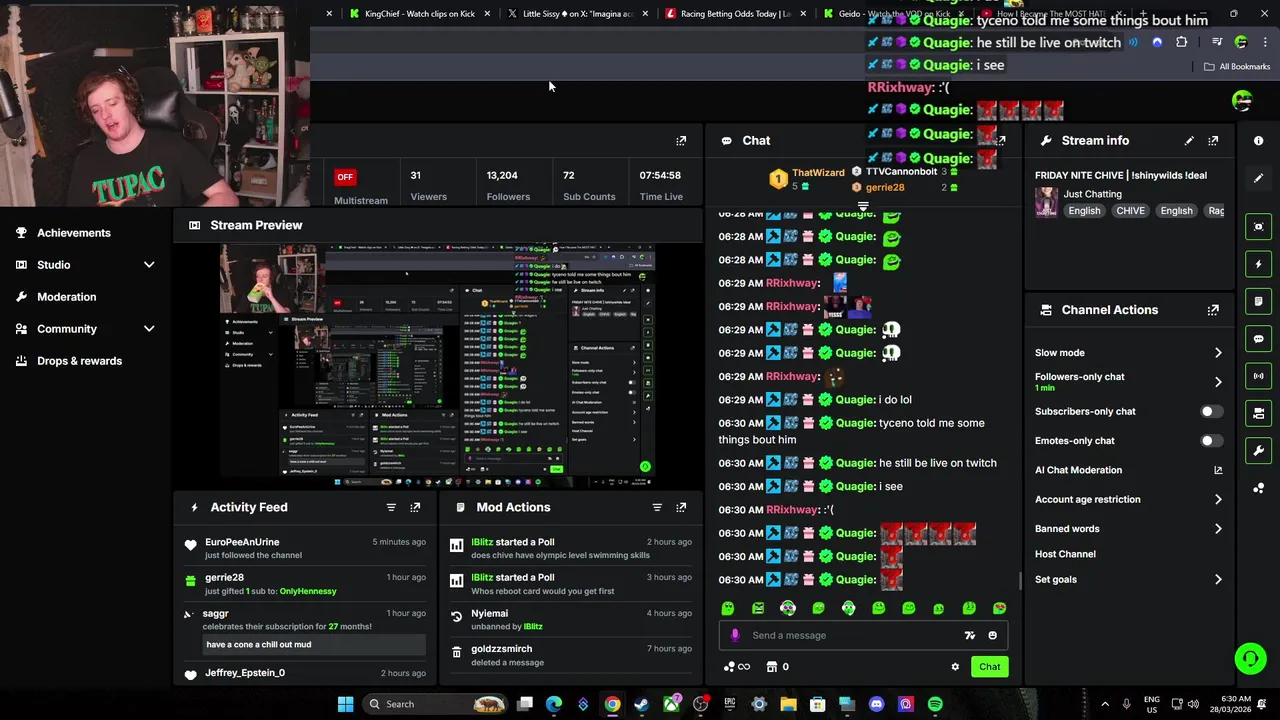
Task: Open chat settings with the gear icon
Action: (955, 667)
